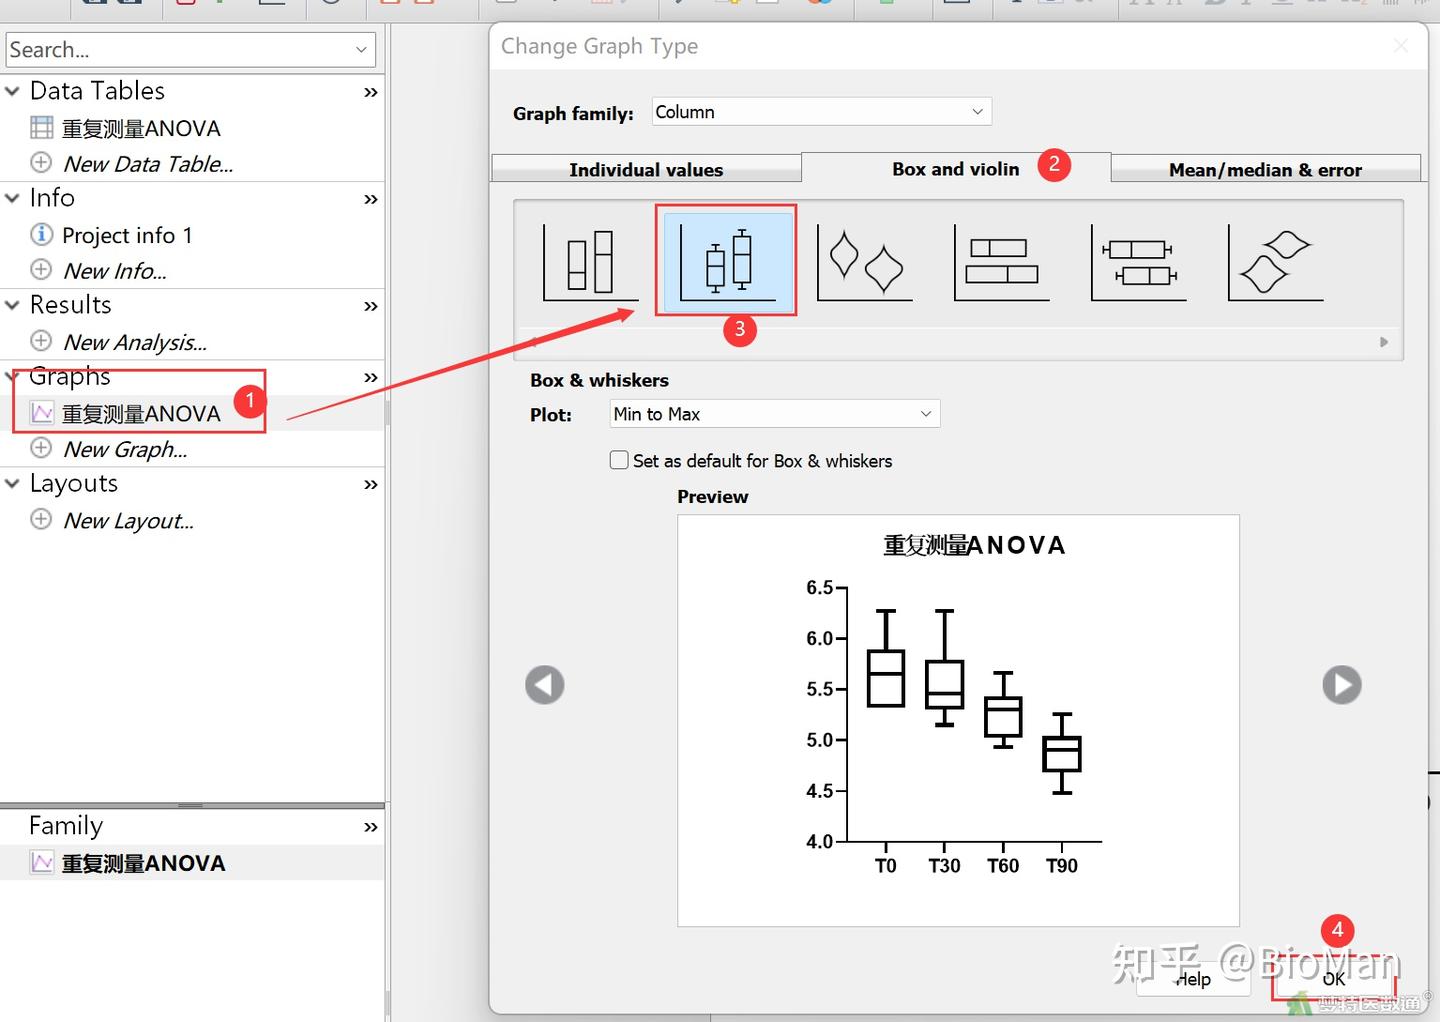Select 重复测量ANOVA in the Family panel
The width and height of the screenshot is (1440, 1022).
coord(144,862)
